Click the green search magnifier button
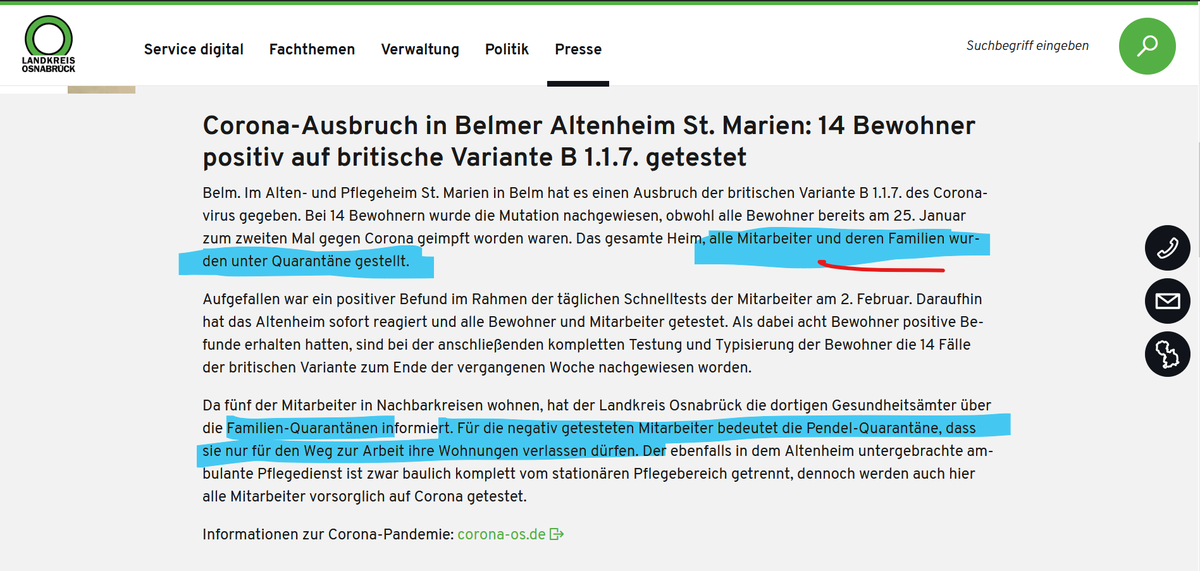The height and width of the screenshot is (571, 1200). [x=1147, y=46]
